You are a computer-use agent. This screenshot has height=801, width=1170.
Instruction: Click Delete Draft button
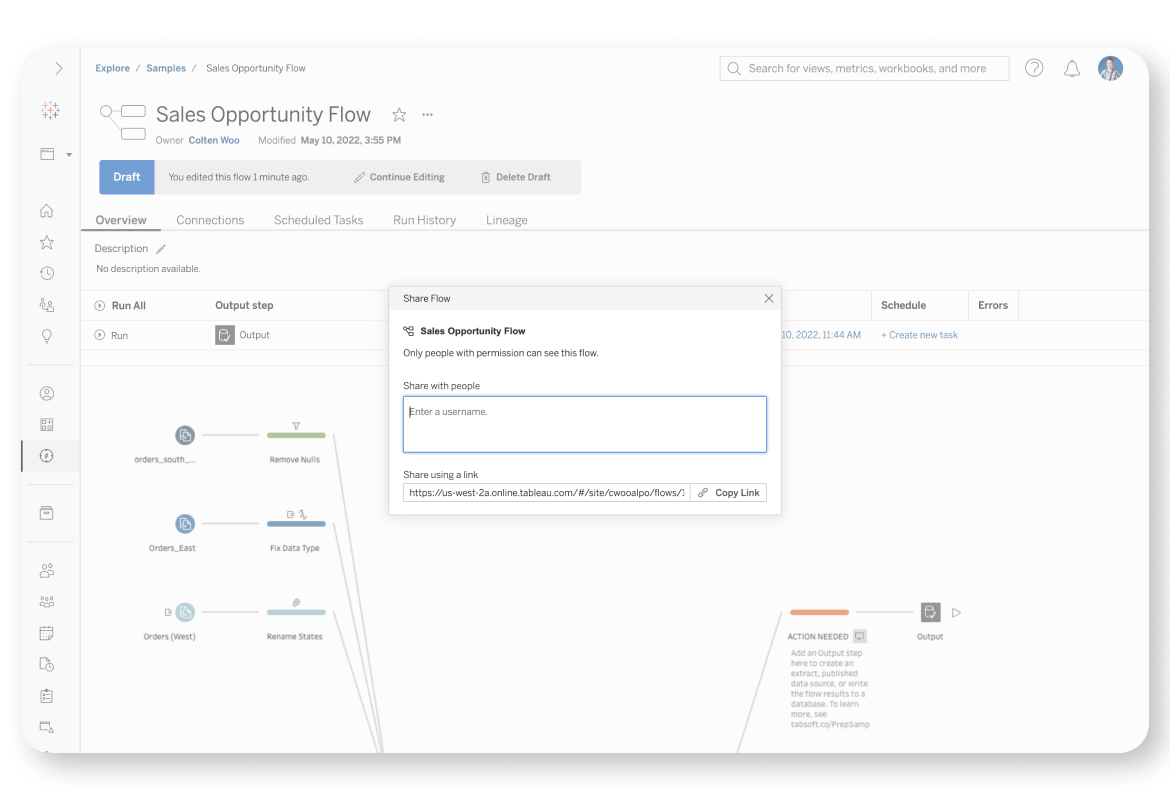[516, 177]
